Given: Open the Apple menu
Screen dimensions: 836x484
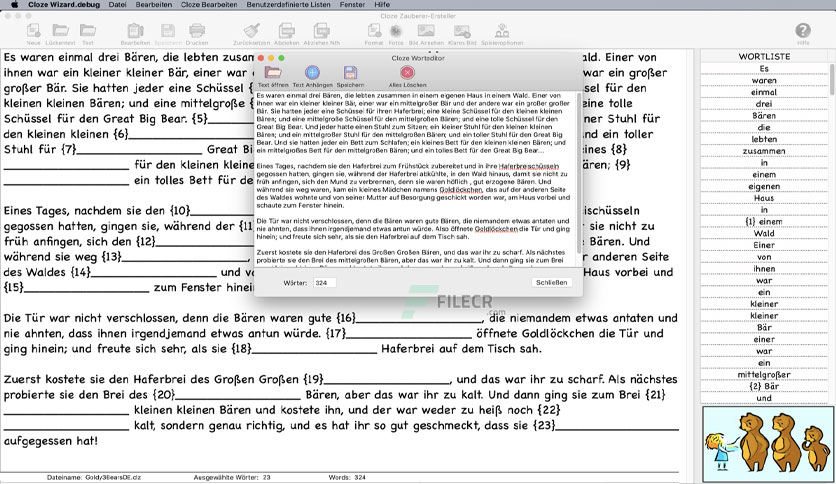Looking at the screenshot, I should pos(14,4).
